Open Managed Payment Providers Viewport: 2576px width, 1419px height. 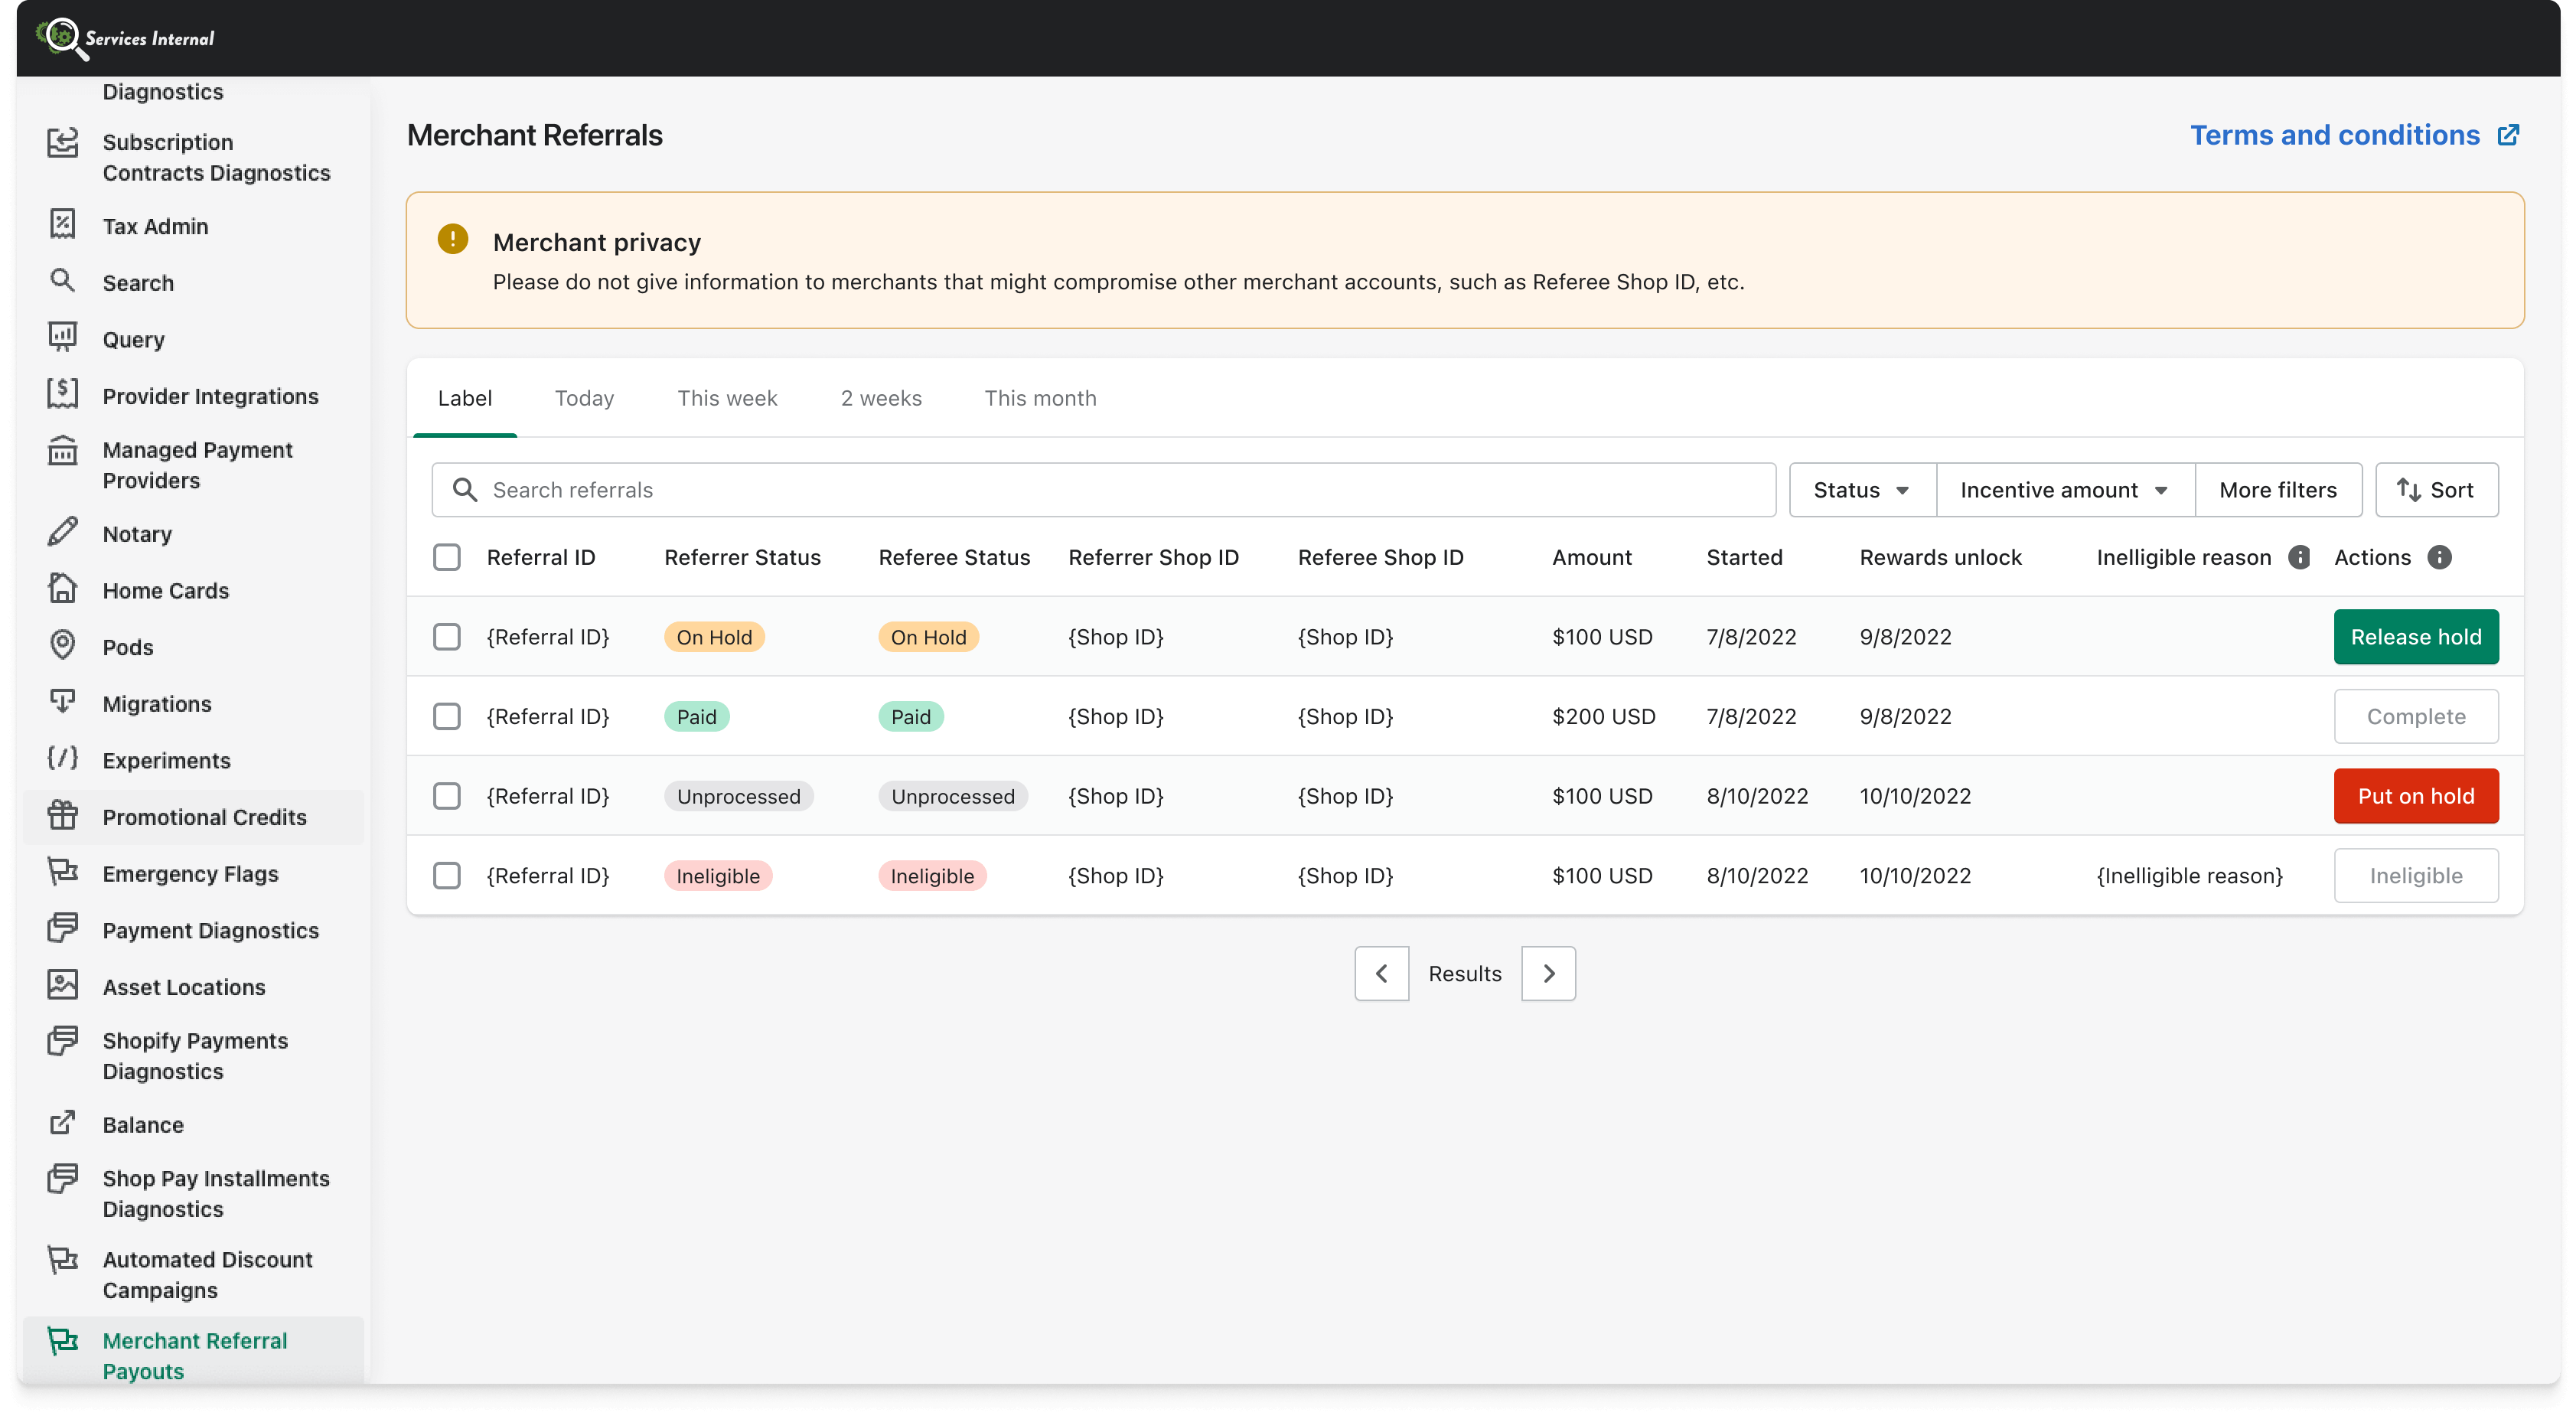click(198, 464)
